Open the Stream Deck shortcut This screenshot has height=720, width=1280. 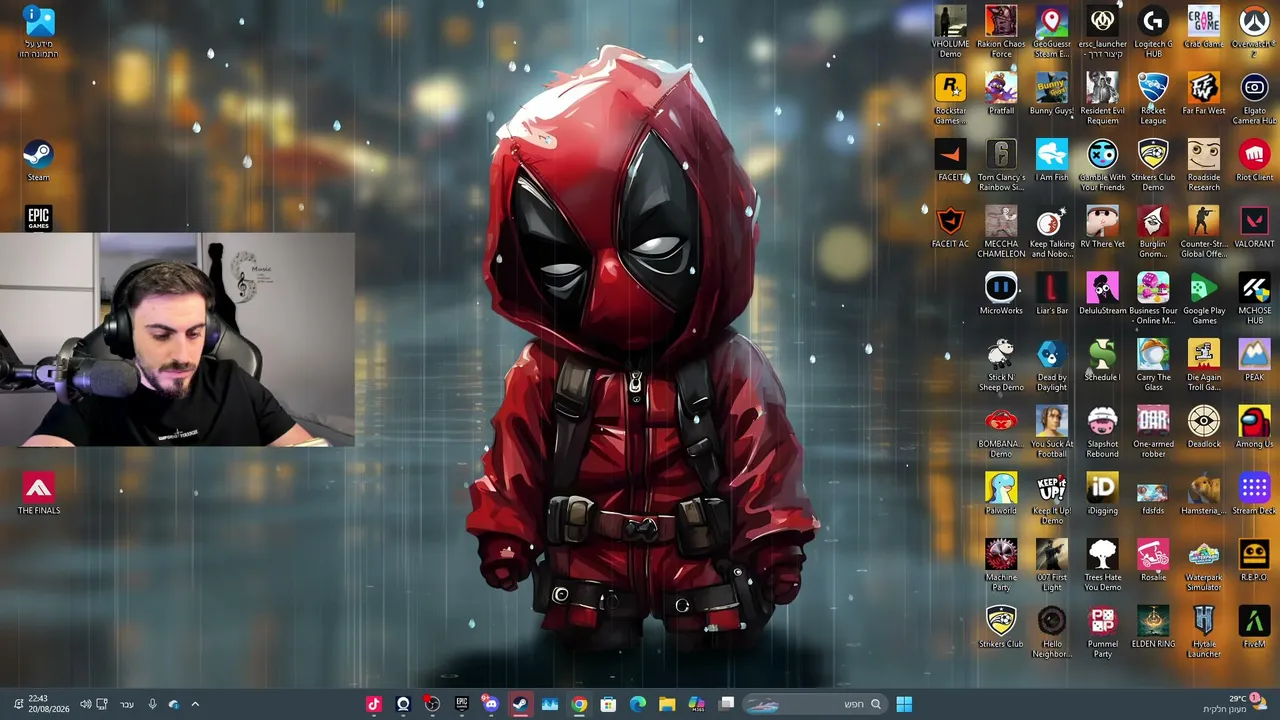pyautogui.click(x=1254, y=494)
